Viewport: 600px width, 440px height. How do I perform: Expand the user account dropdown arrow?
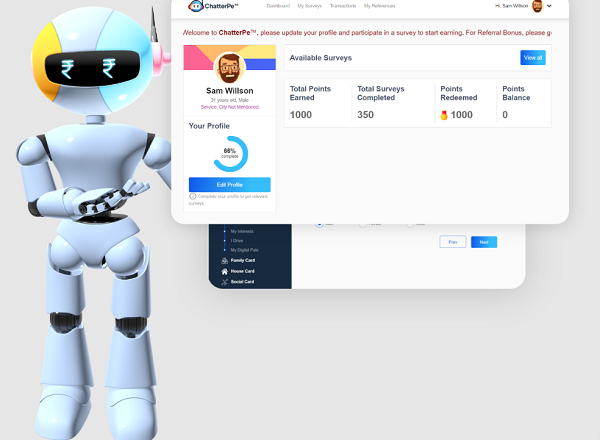[x=549, y=6]
